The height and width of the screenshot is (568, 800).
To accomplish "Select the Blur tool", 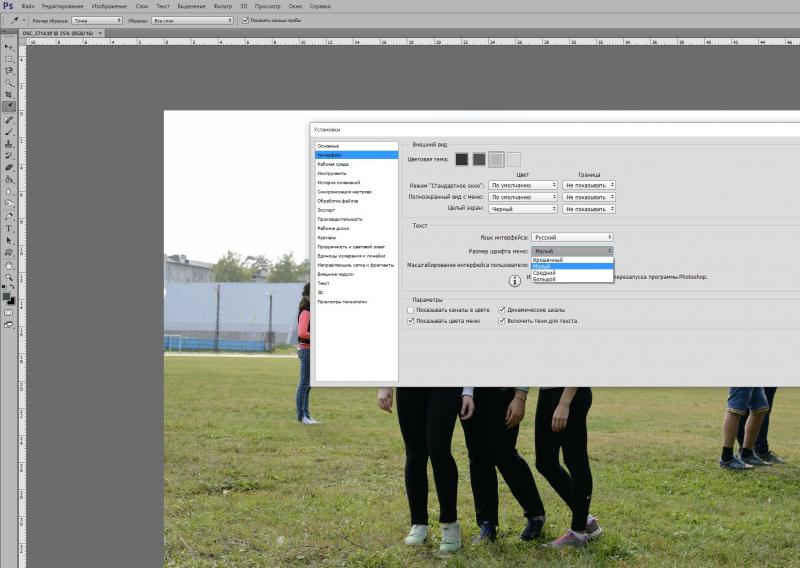I will point(9,191).
